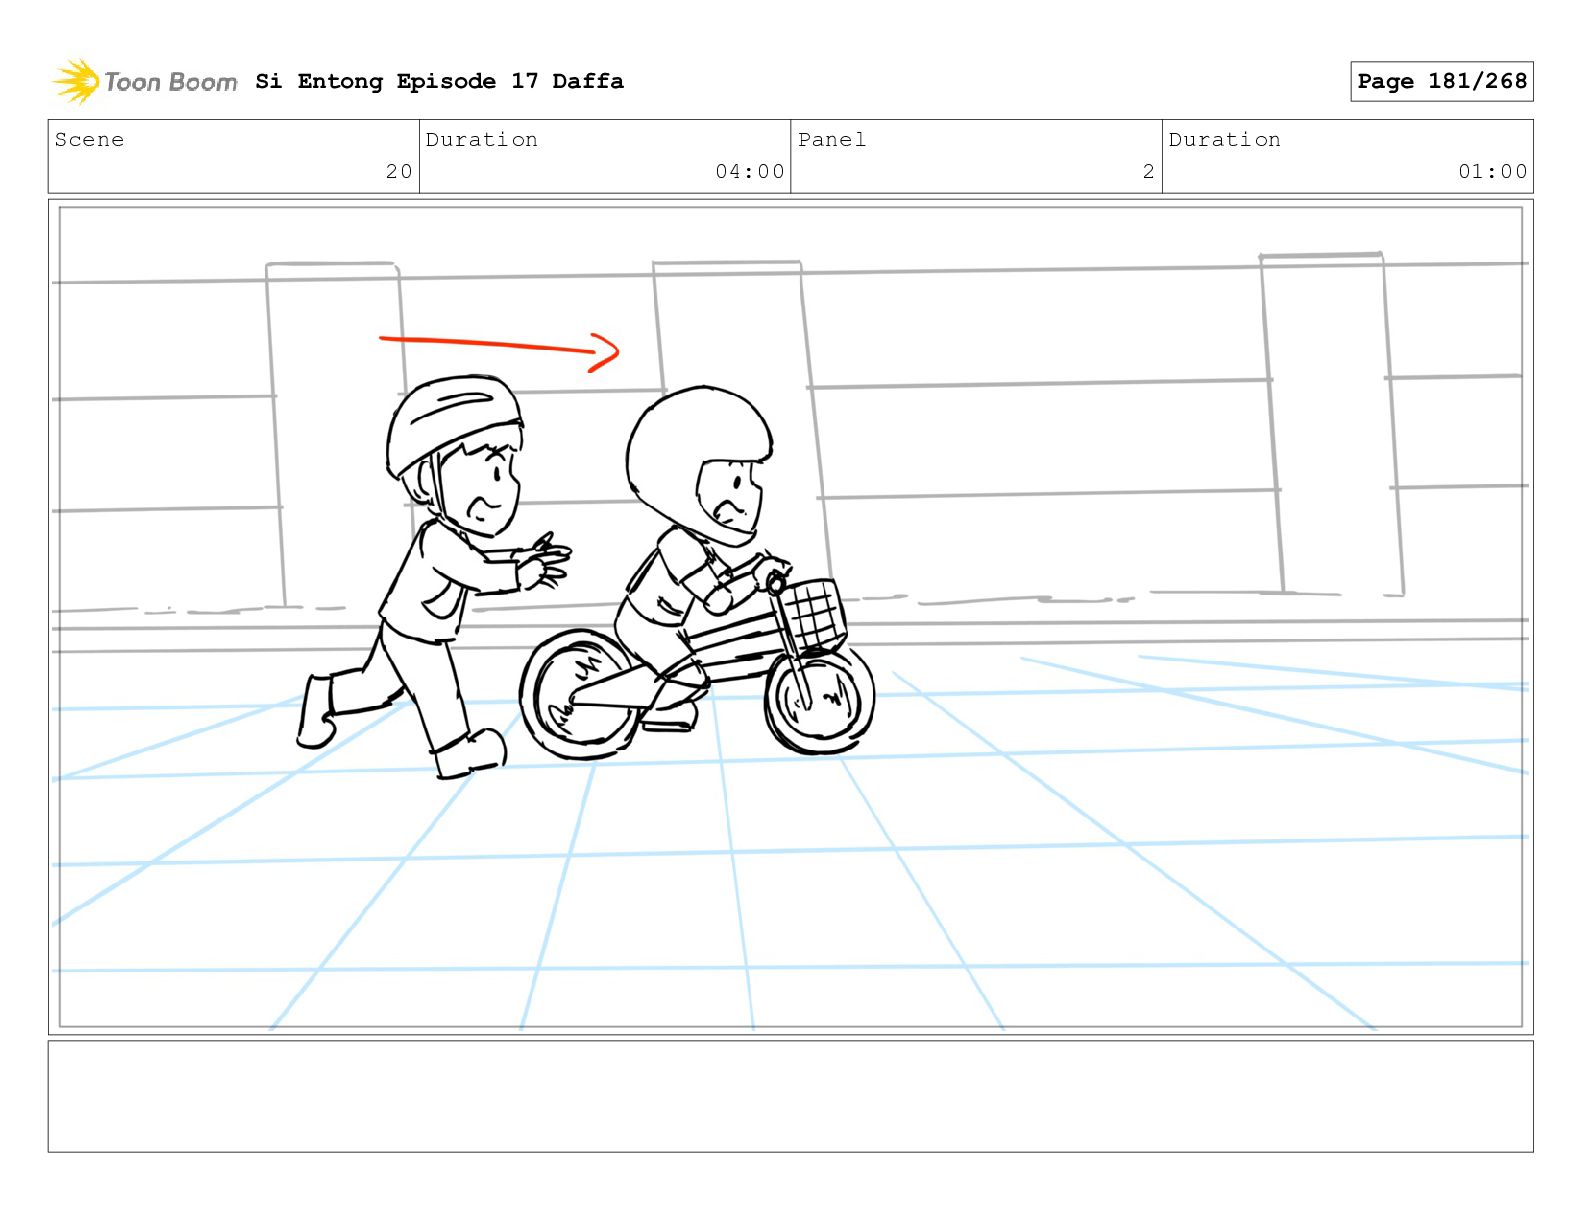The image size is (1584, 1224).
Task: Click the panel duration value '01:00'
Action: click(1493, 171)
